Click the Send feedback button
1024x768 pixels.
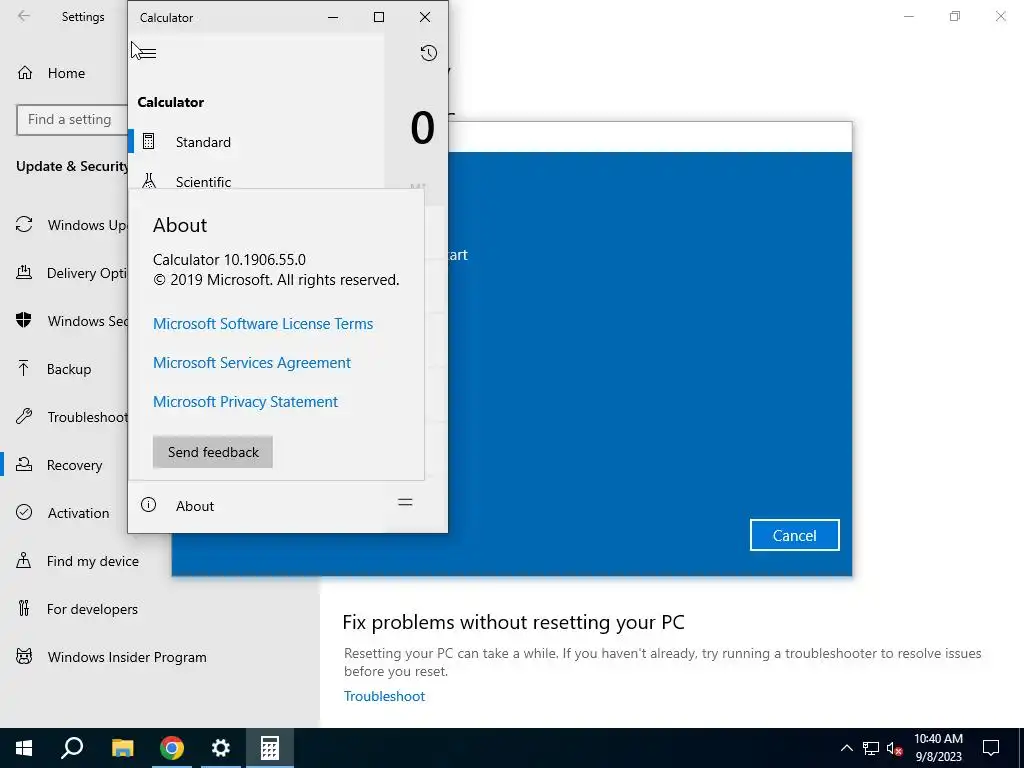pyautogui.click(x=213, y=452)
